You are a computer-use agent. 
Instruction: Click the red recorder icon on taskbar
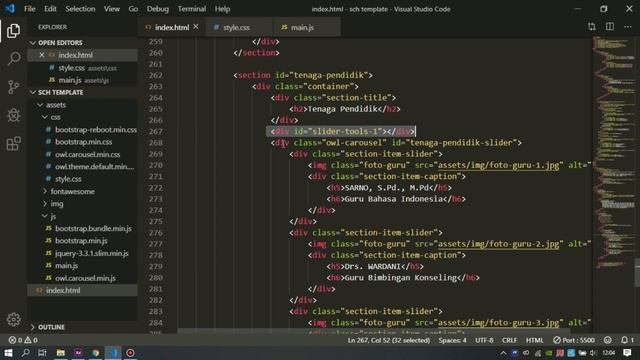click(130, 353)
